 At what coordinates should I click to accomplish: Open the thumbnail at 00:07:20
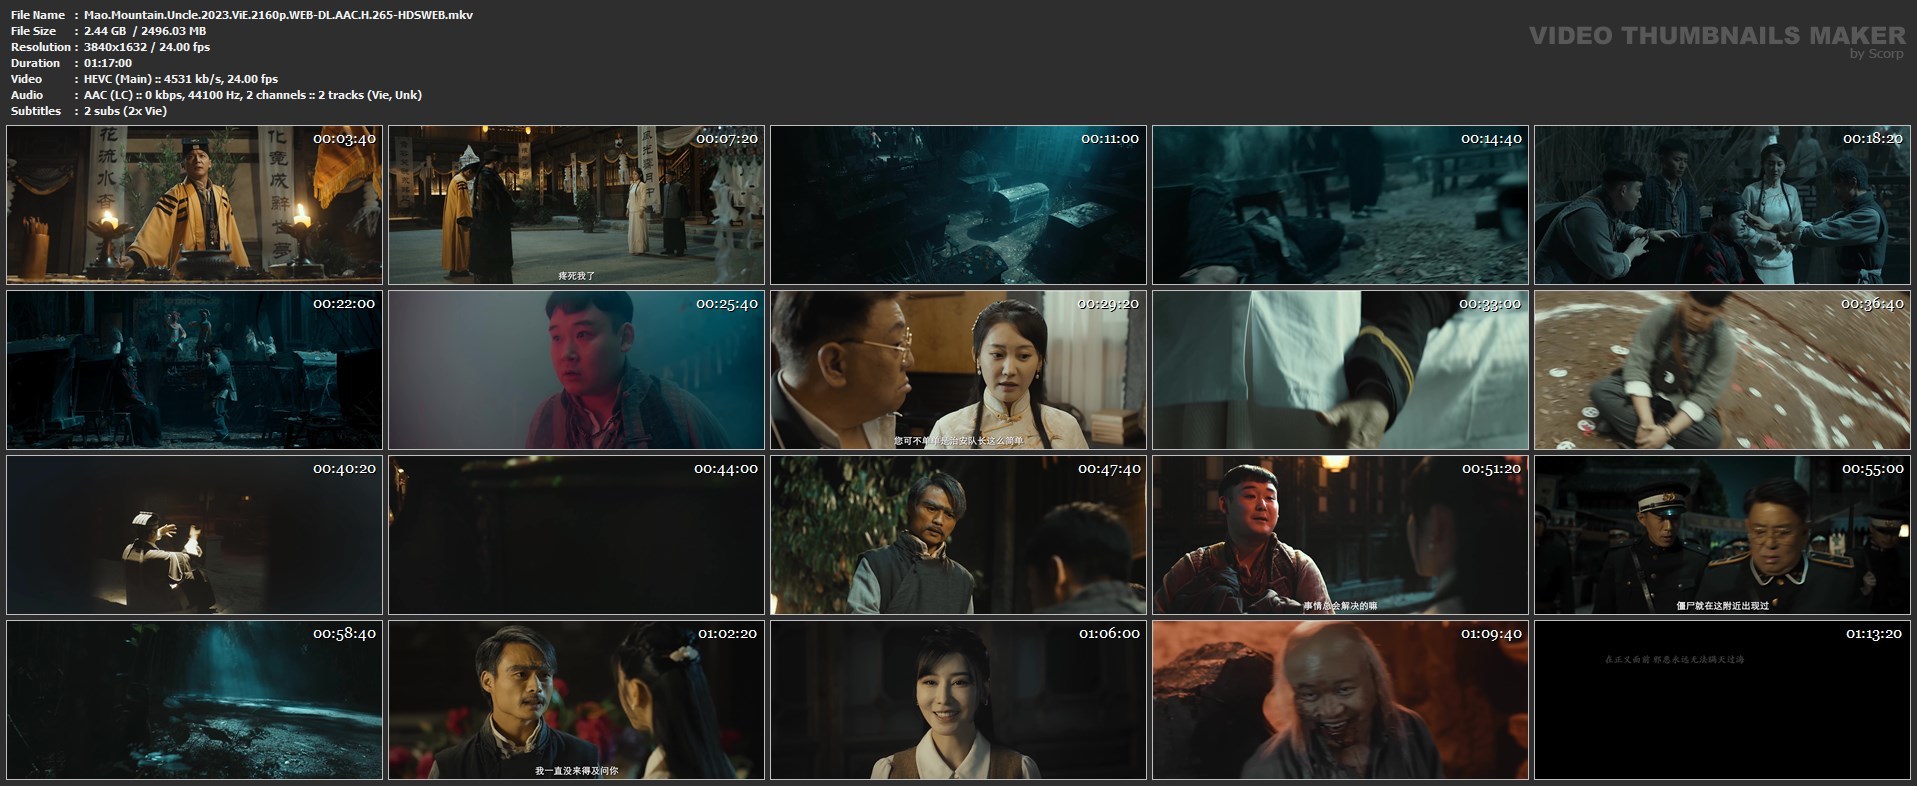[x=577, y=205]
